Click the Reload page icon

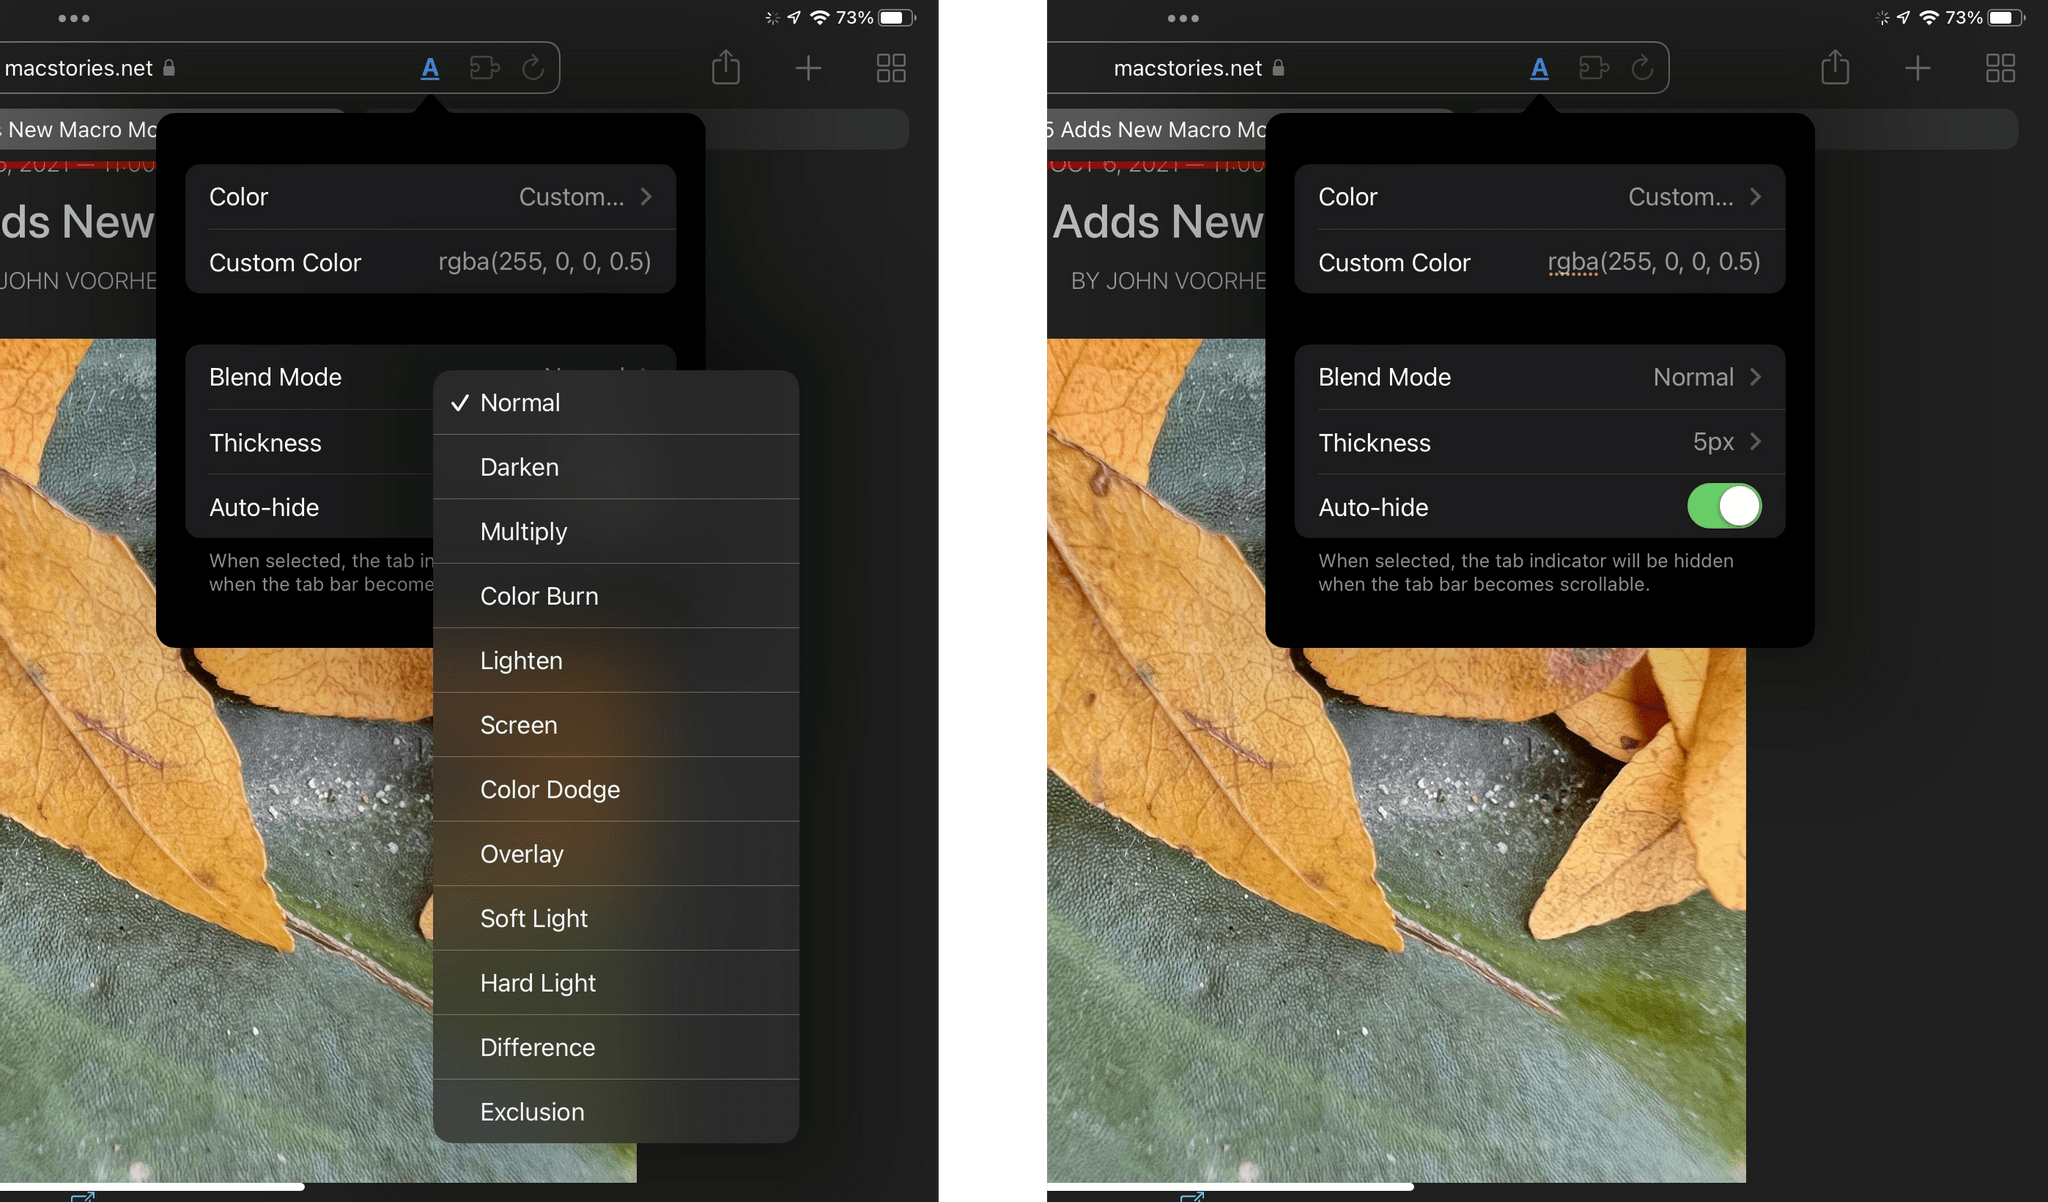click(x=532, y=67)
